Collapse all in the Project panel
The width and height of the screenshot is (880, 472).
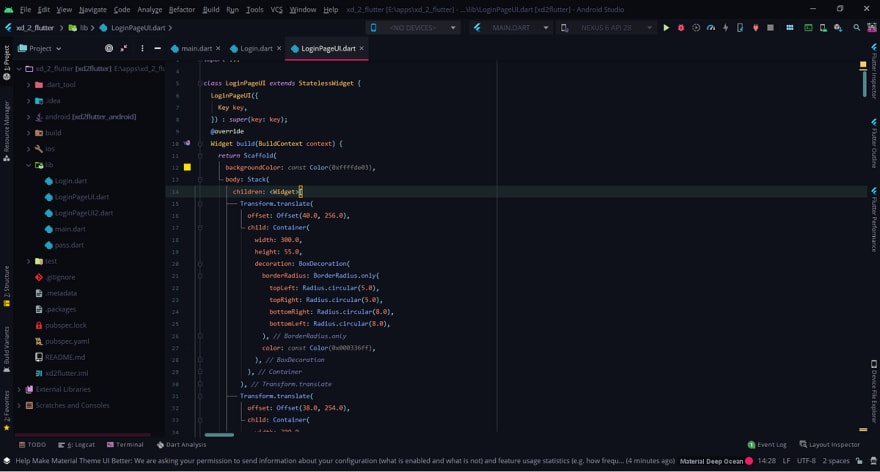[x=124, y=48]
